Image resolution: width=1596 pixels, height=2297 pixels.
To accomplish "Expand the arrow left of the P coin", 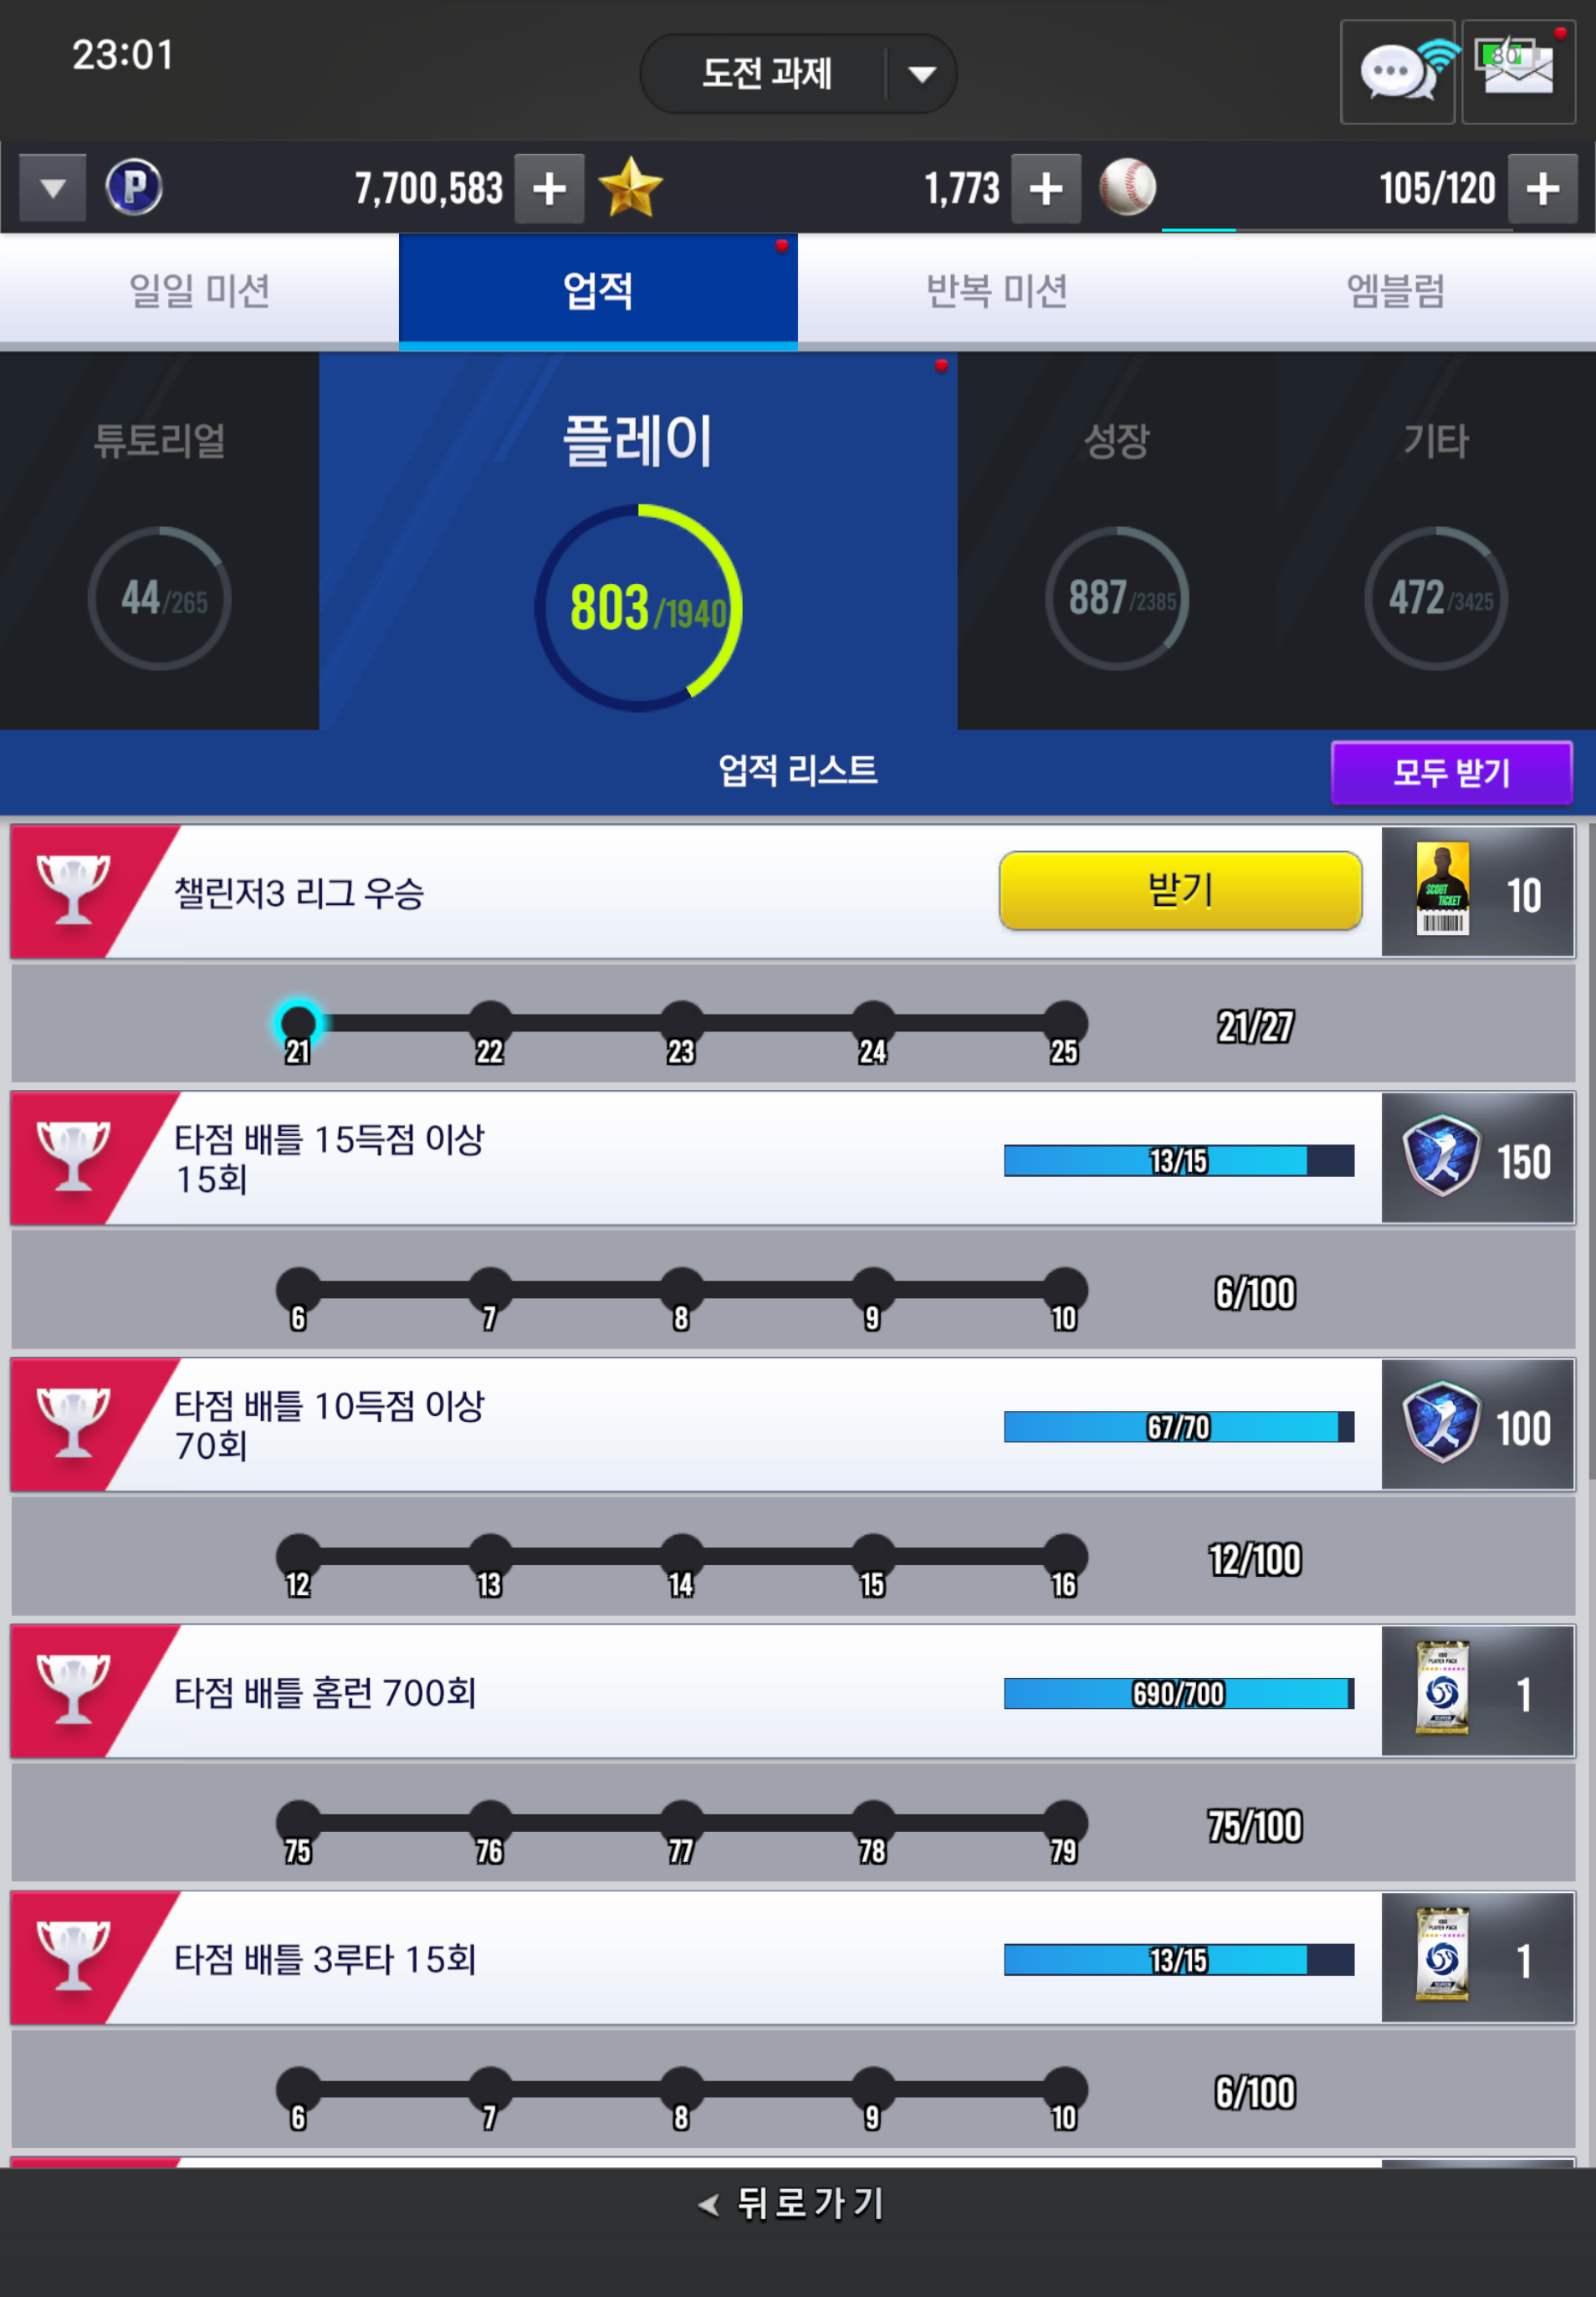I will coord(52,188).
